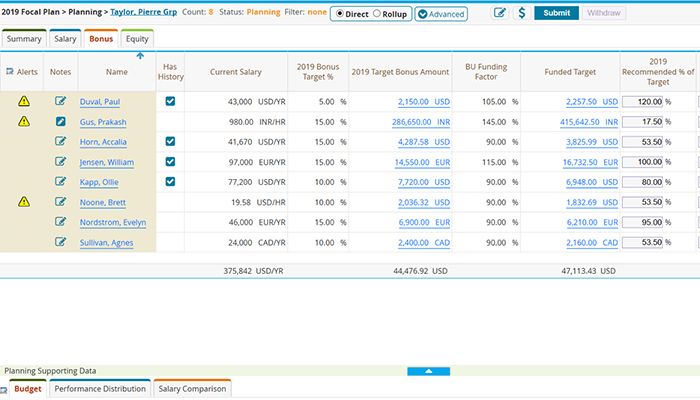Screen dimensions: 700x400
Task: Click recommended % field for Nordstrom, Evelyn
Action: click(642, 221)
